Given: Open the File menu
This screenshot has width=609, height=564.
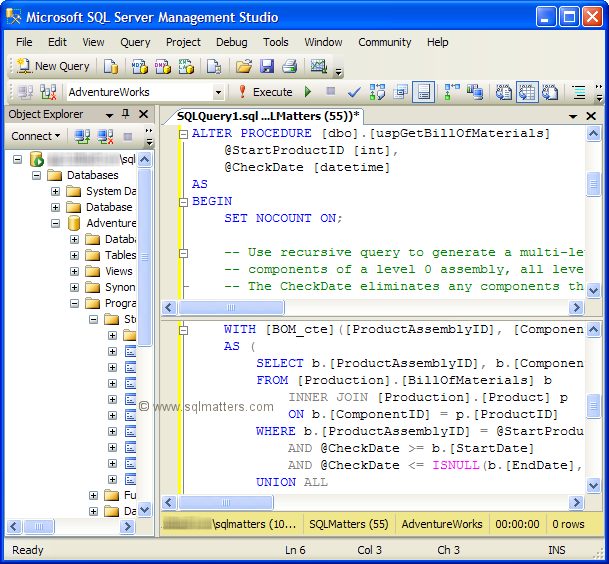Looking at the screenshot, I should (24, 42).
